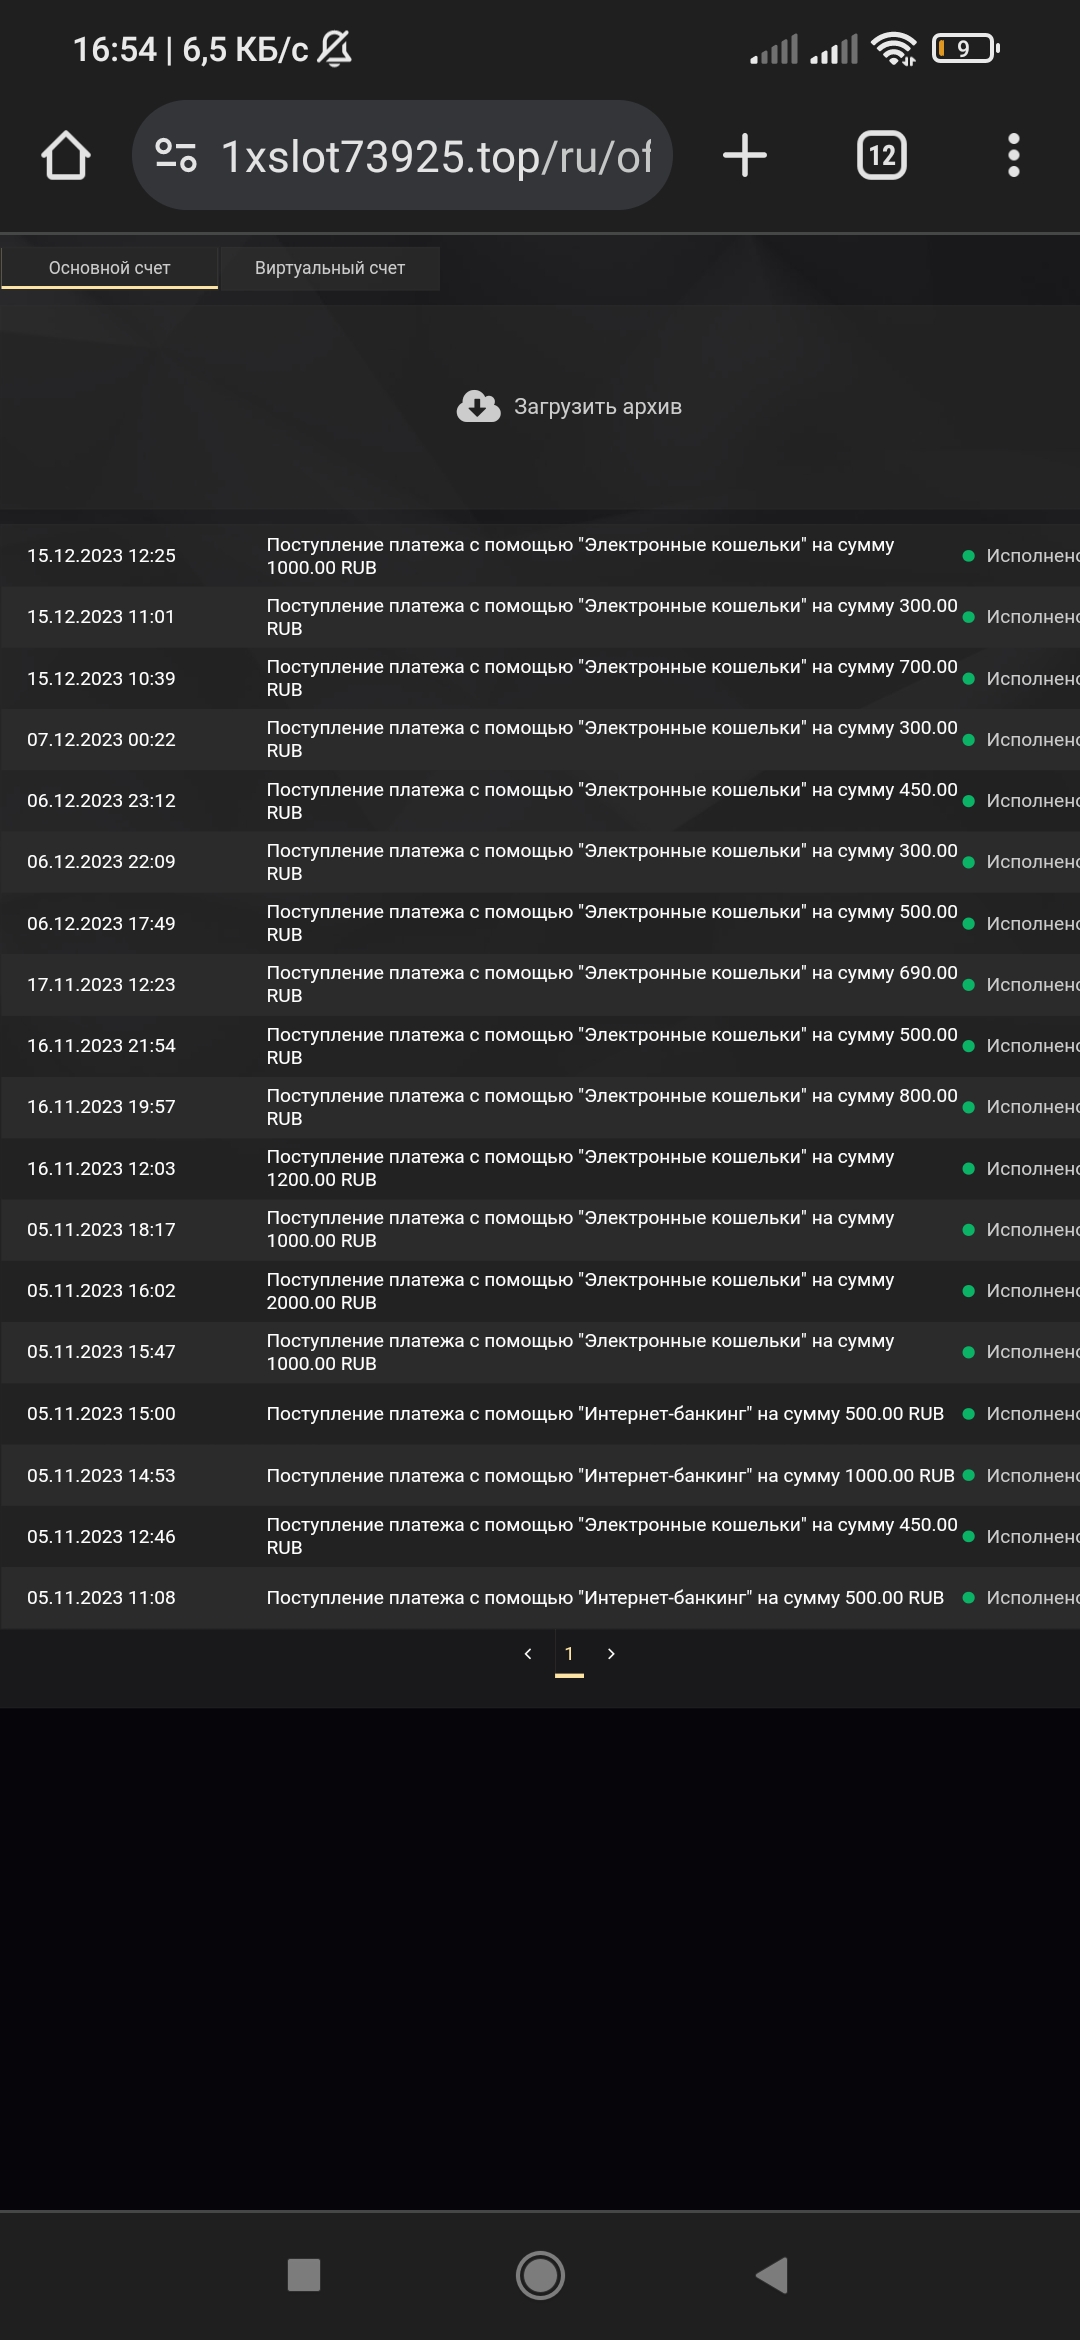The height and width of the screenshot is (2340, 1080).
Task: Tap the battery indicator showing 9
Action: (966, 48)
